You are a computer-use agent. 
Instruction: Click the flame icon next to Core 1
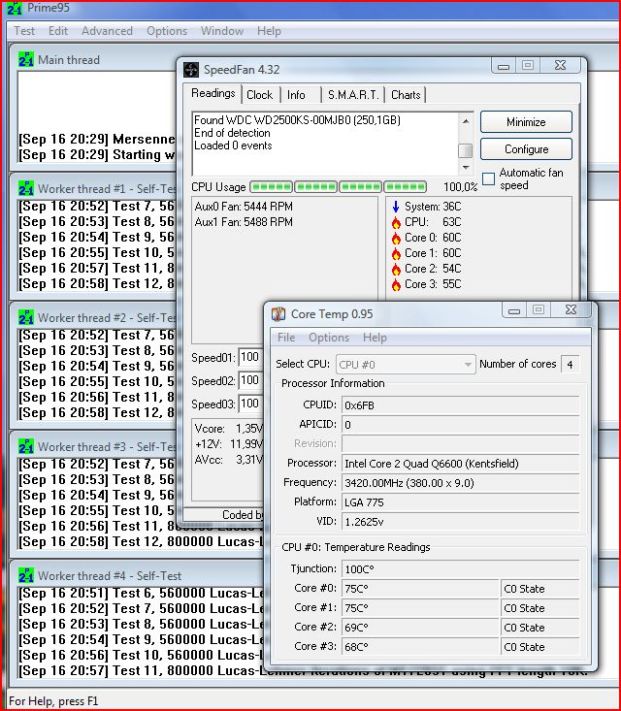[x=396, y=253]
